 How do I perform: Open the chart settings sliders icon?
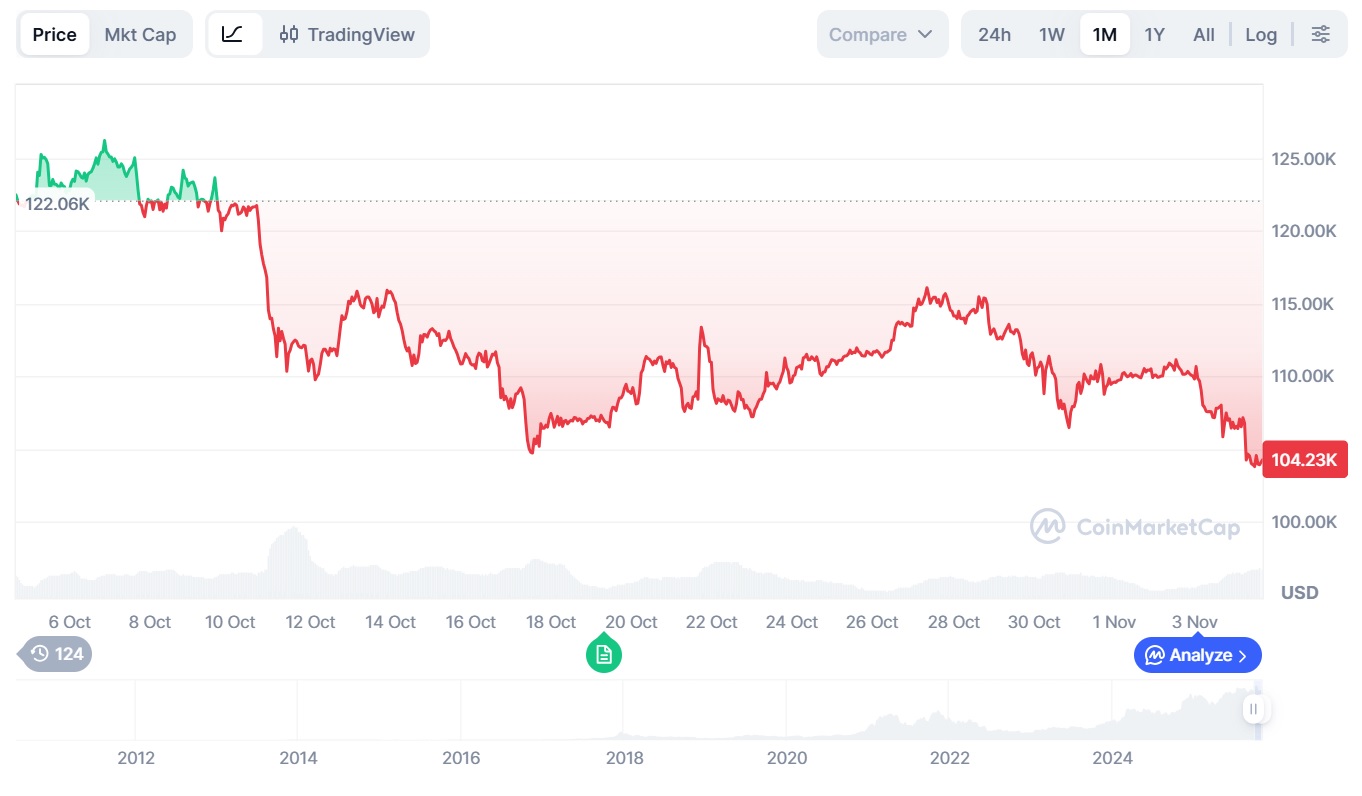coord(1320,33)
